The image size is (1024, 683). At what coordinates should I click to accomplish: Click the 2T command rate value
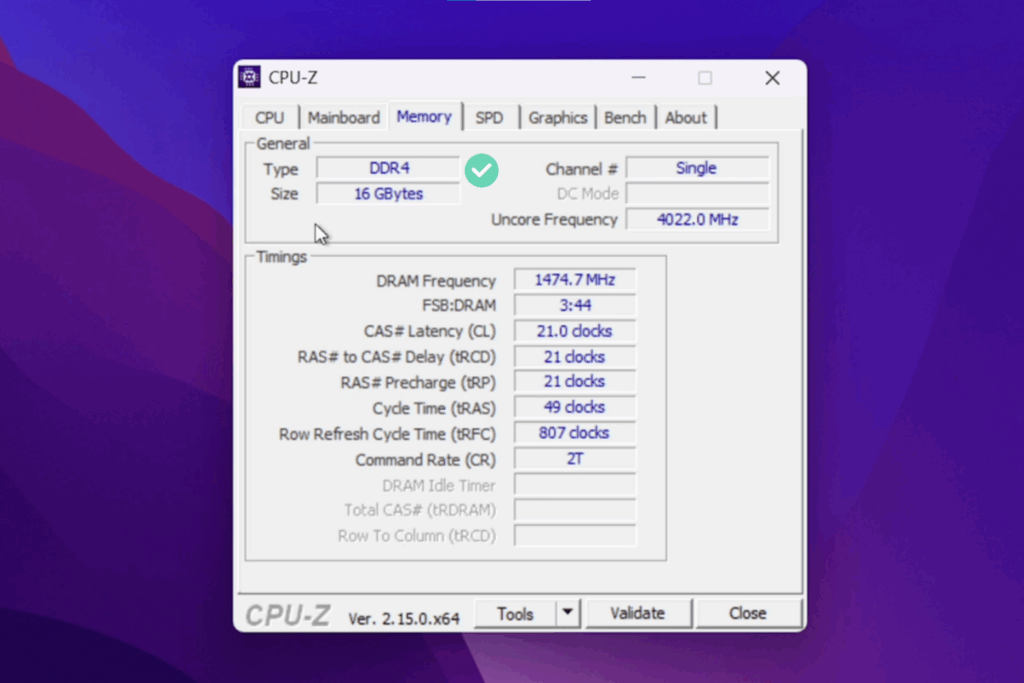point(575,458)
